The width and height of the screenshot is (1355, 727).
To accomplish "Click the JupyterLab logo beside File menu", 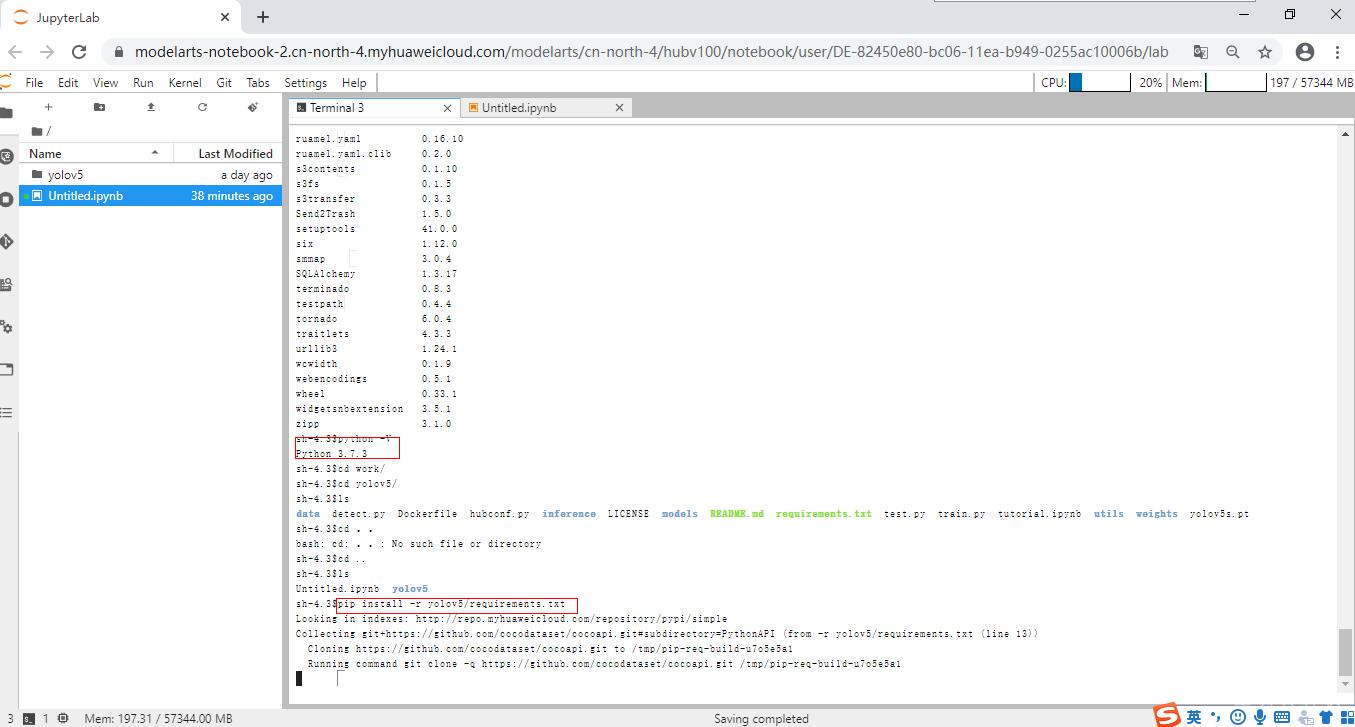I will coord(6,82).
